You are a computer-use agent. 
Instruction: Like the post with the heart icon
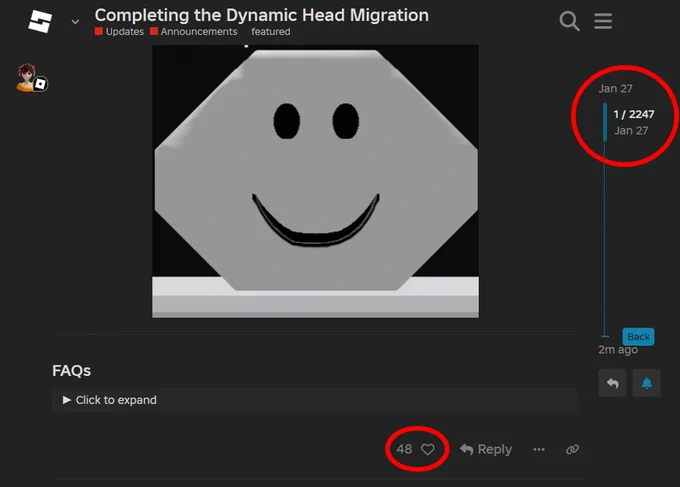428,449
